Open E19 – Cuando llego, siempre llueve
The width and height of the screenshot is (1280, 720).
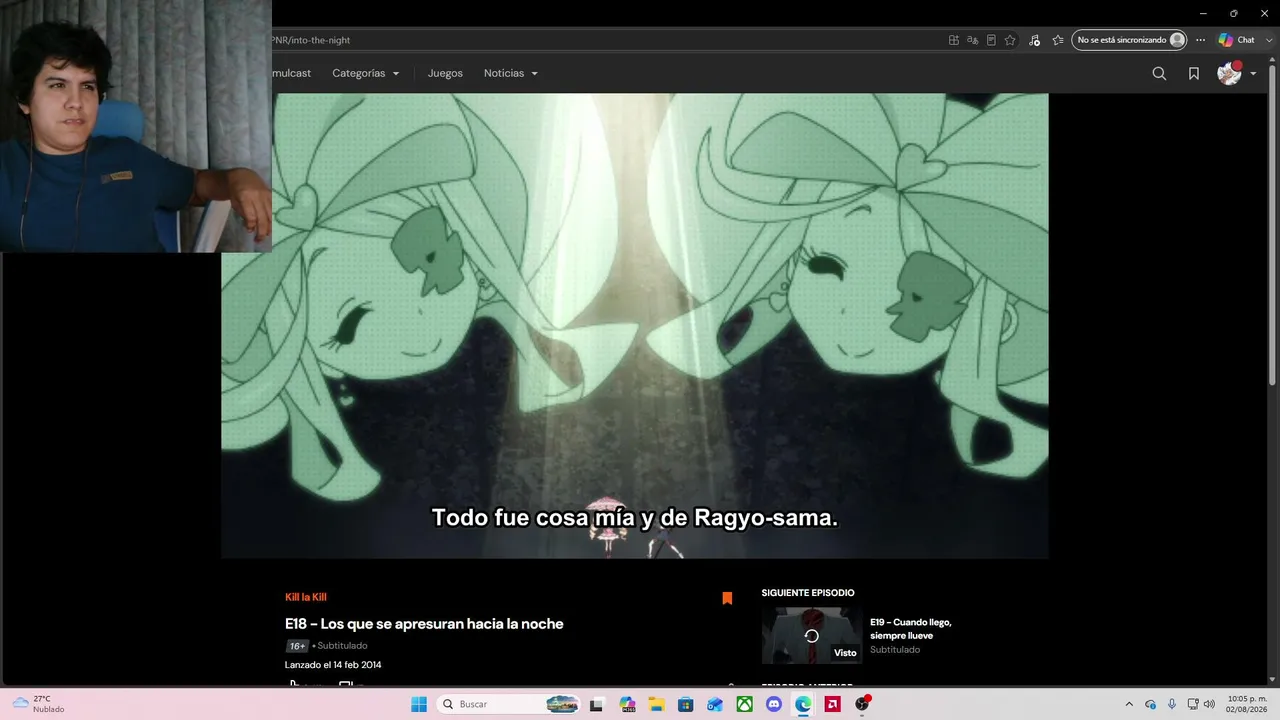click(x=911, y=628)
